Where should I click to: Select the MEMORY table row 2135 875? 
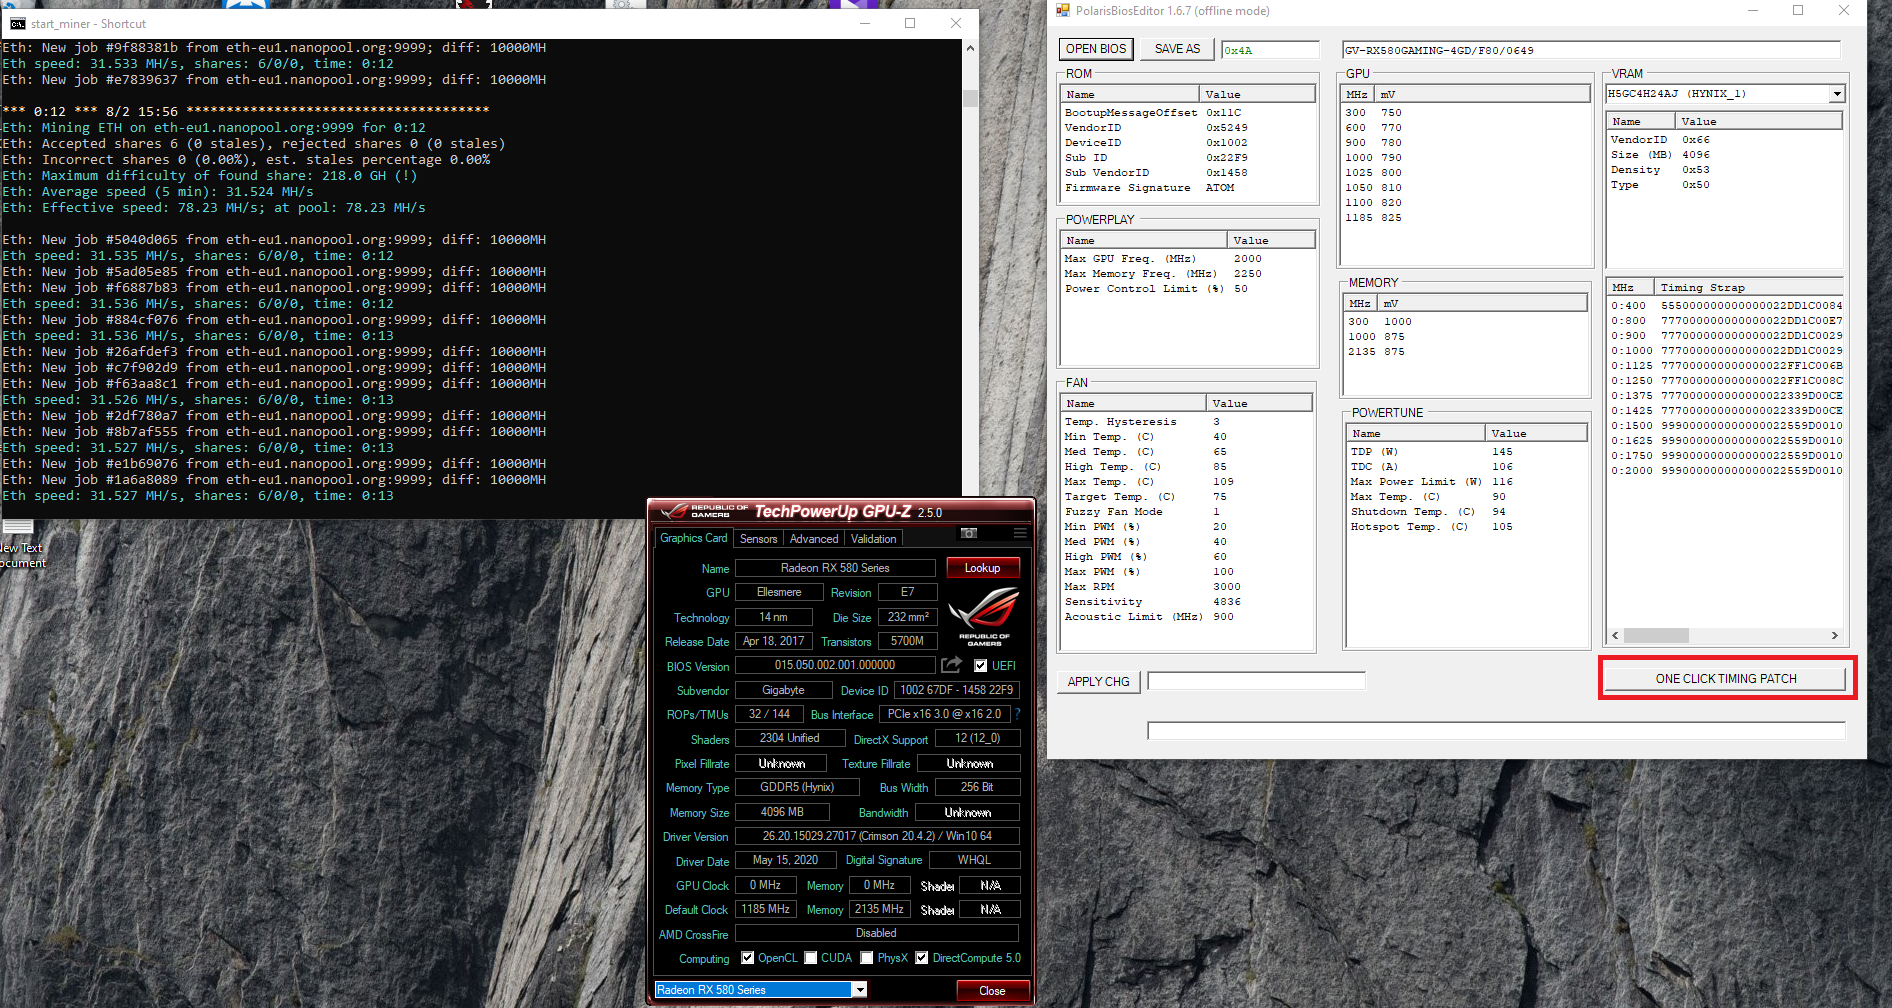click(1466, 352)
